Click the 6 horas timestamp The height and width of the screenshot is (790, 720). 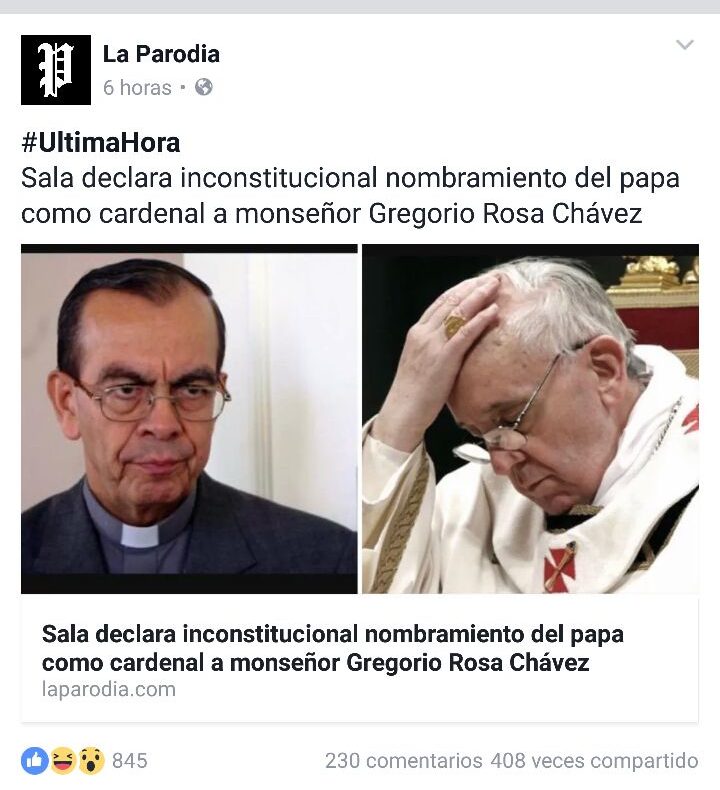click(137, 88)
